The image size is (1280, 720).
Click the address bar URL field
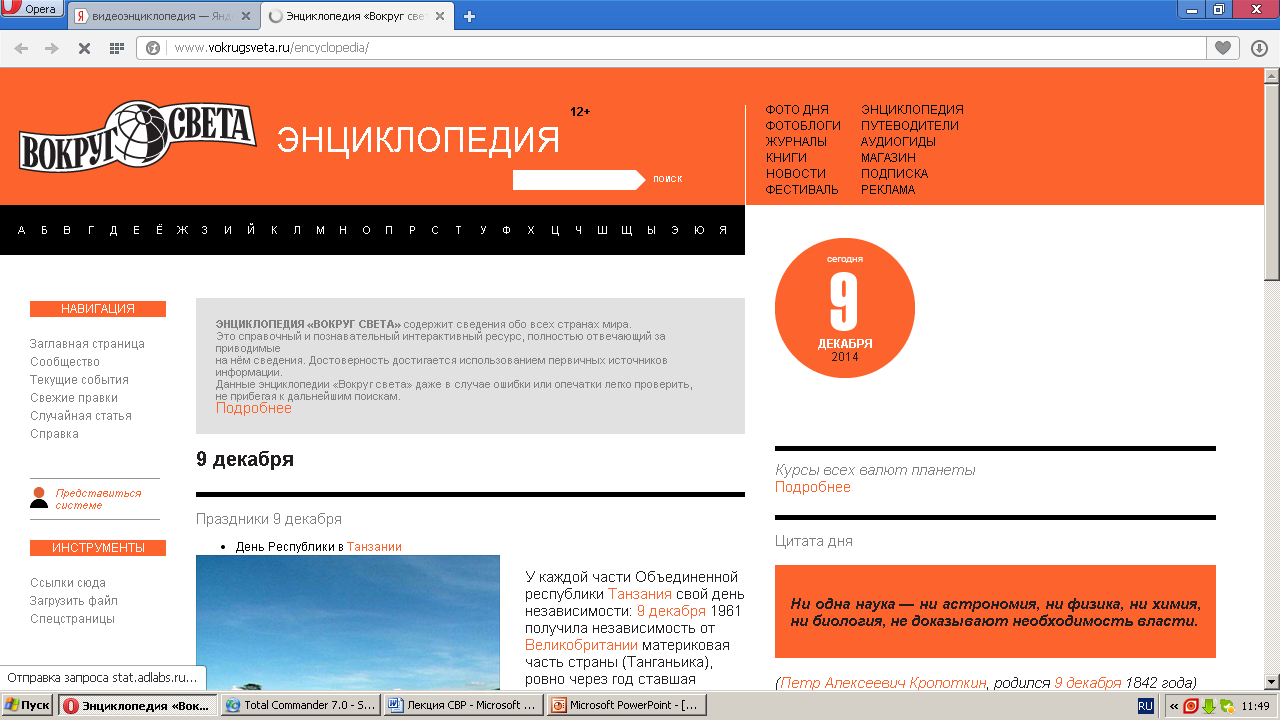point(670,48)
